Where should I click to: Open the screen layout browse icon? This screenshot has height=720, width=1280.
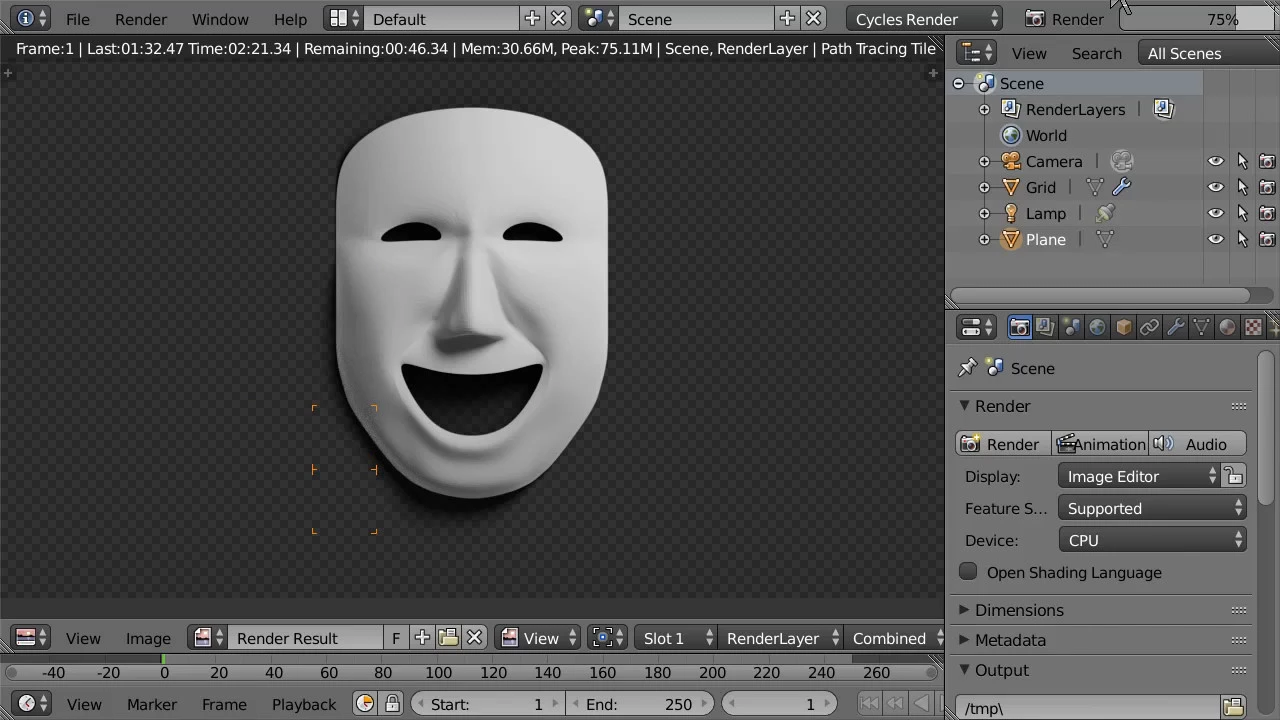pos(343,19)
